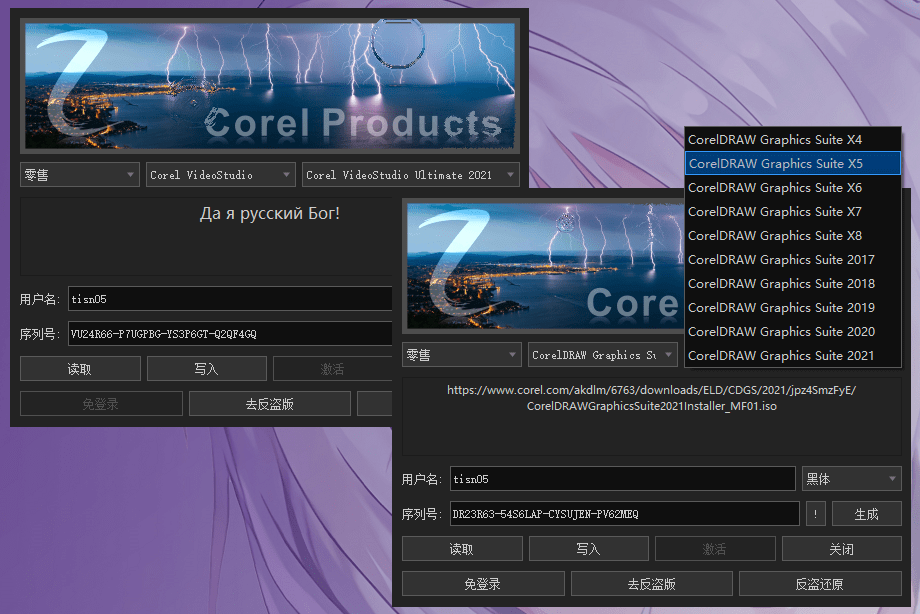The width and height of the screenshot is (920, 614).
Task: Choose CorelDRAW Graphics Suite 2021
Action: click(793, 356)
